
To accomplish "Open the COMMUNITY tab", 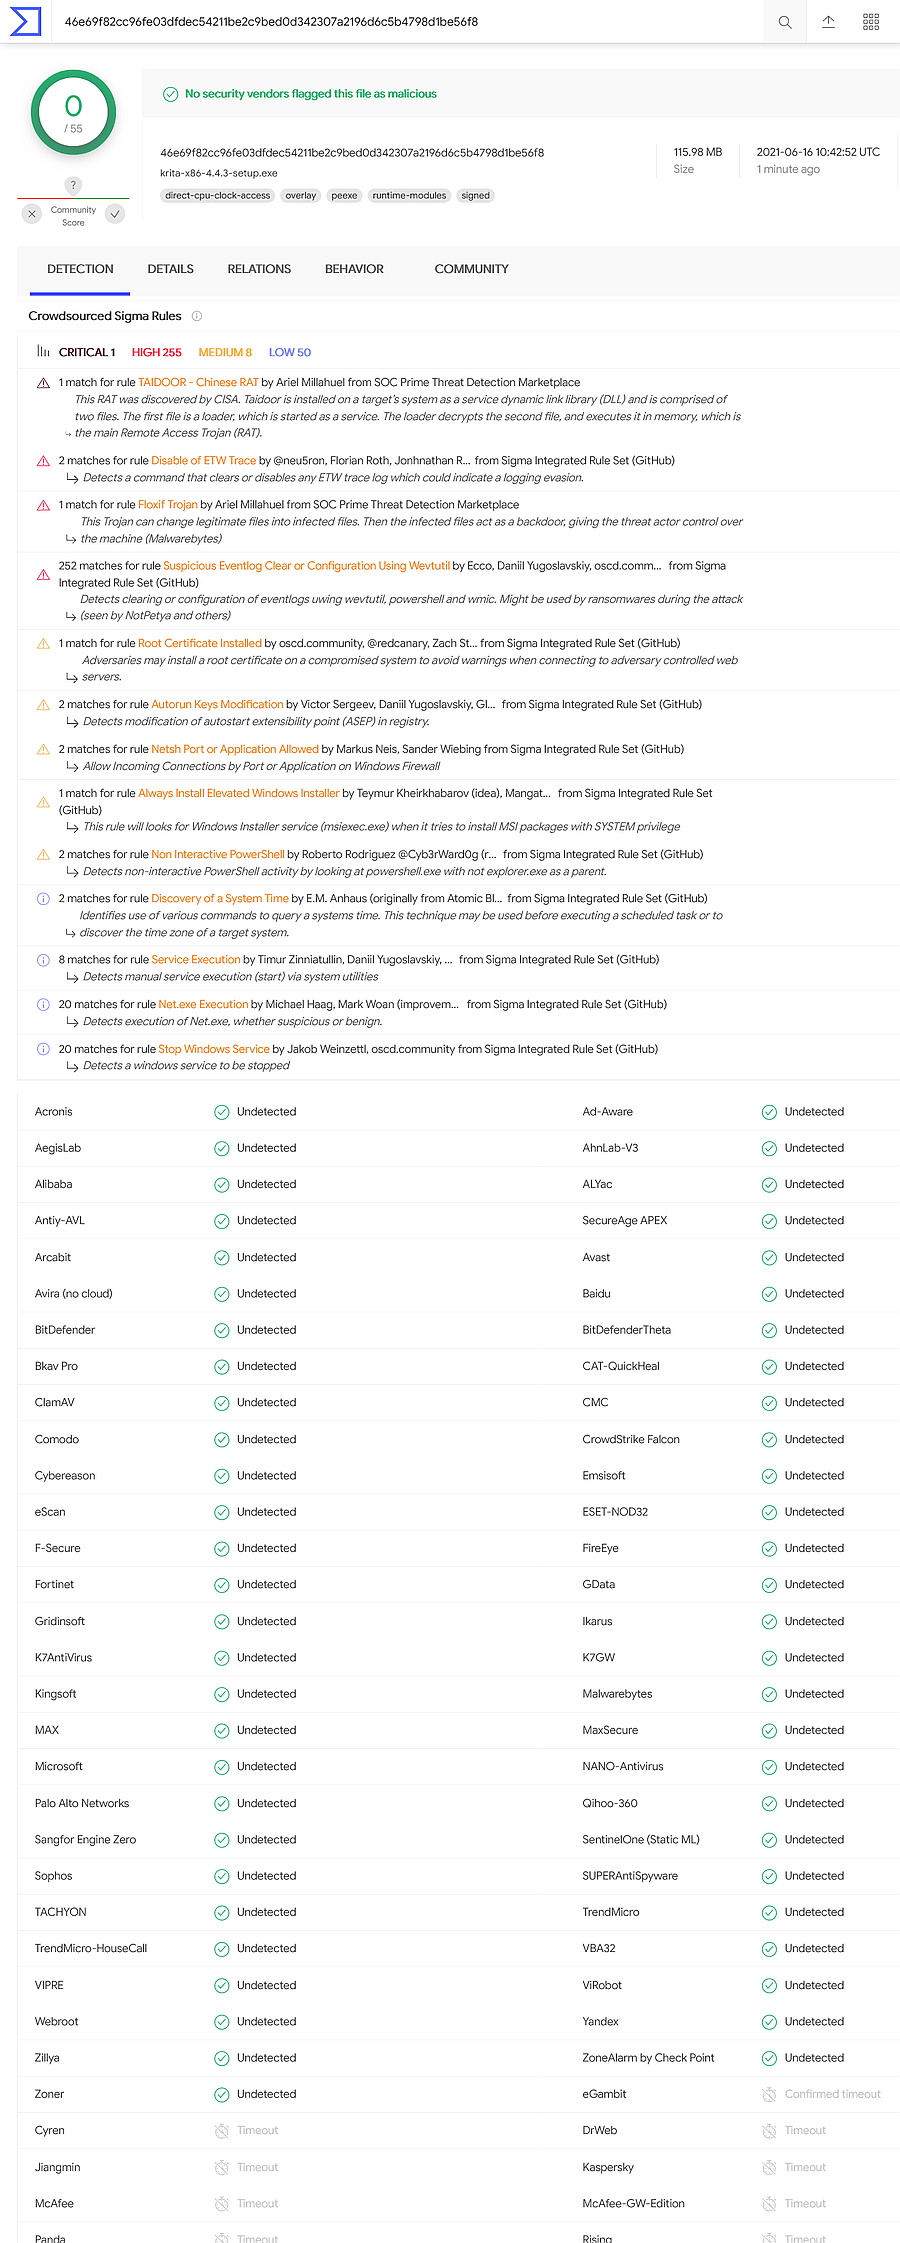I will point(471,269).
